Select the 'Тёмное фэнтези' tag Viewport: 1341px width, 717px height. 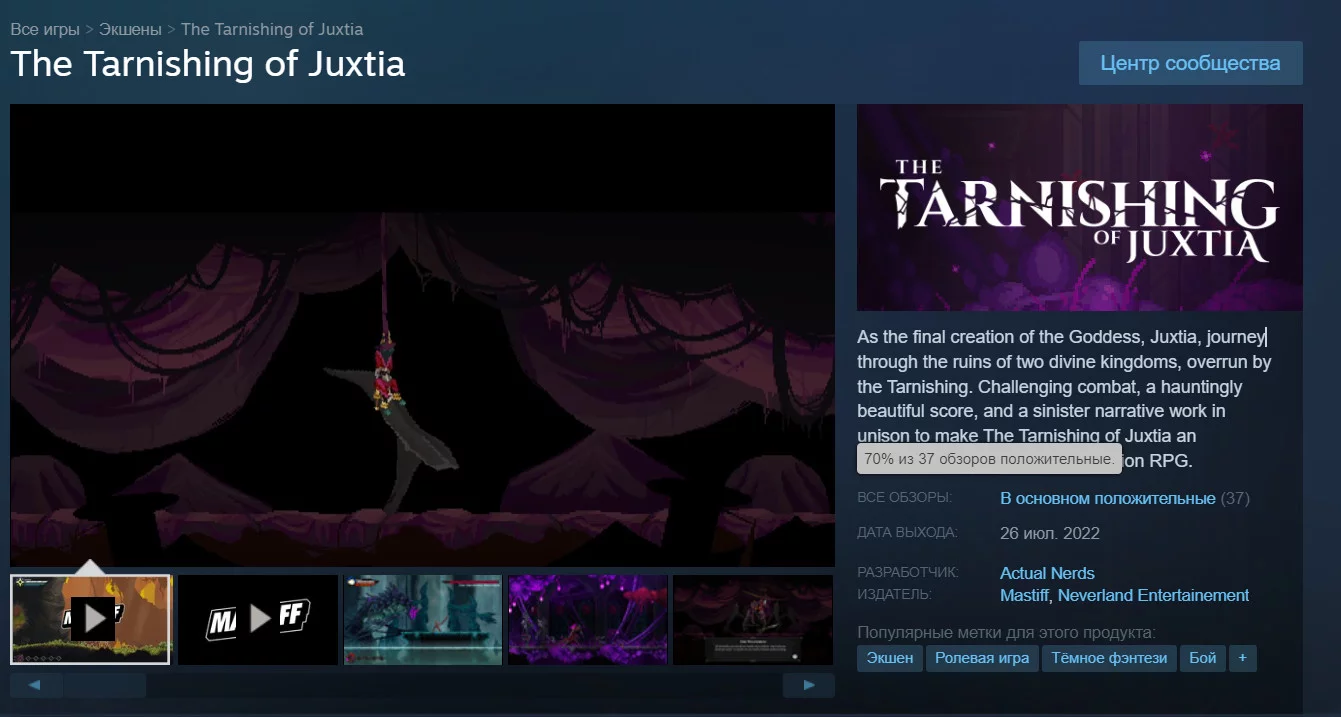[x=1109, y=658]
